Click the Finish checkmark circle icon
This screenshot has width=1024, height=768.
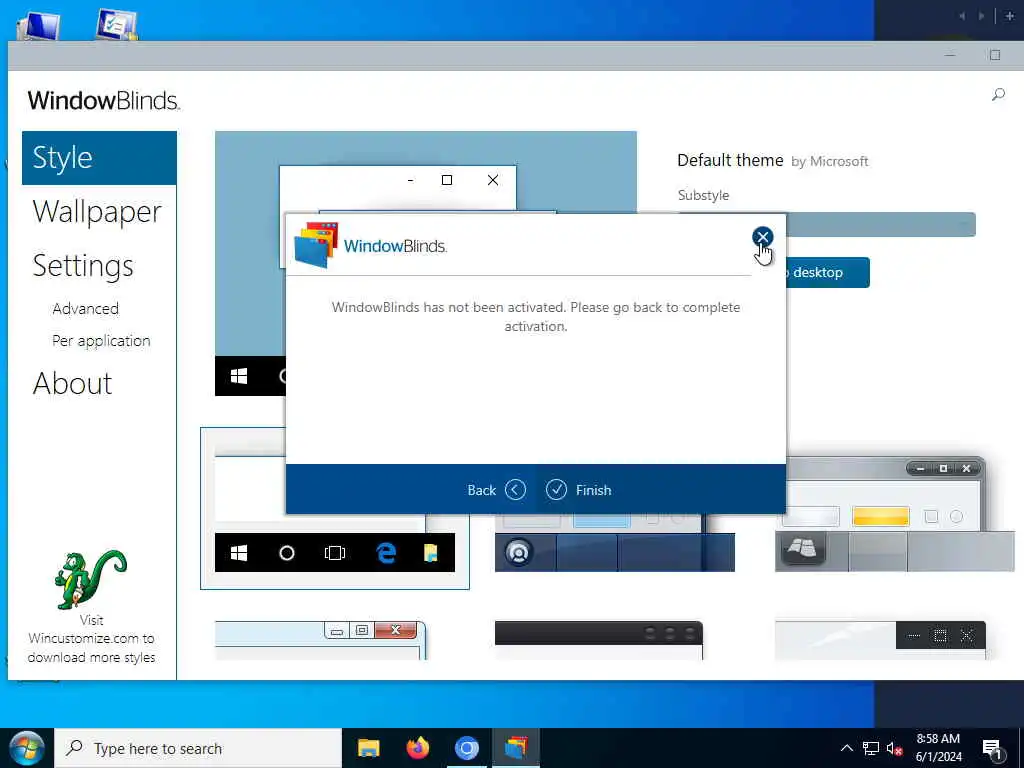(556, 490)
